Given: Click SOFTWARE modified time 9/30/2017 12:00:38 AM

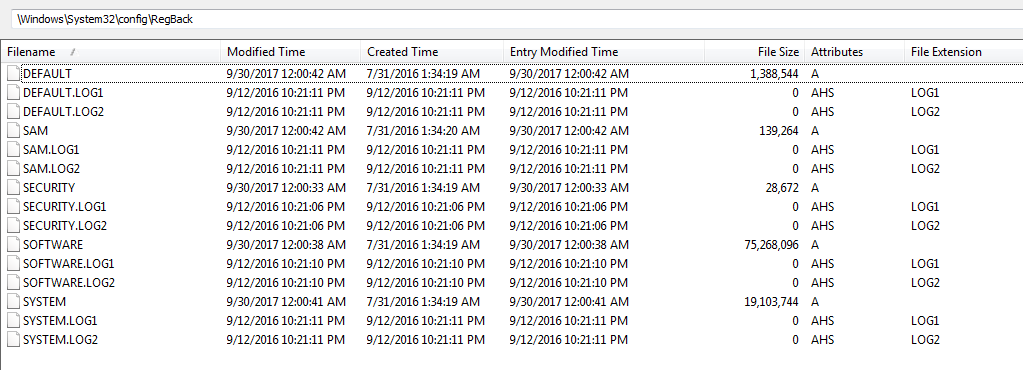Looking at the screenshot, I should [x=286, y=245].
